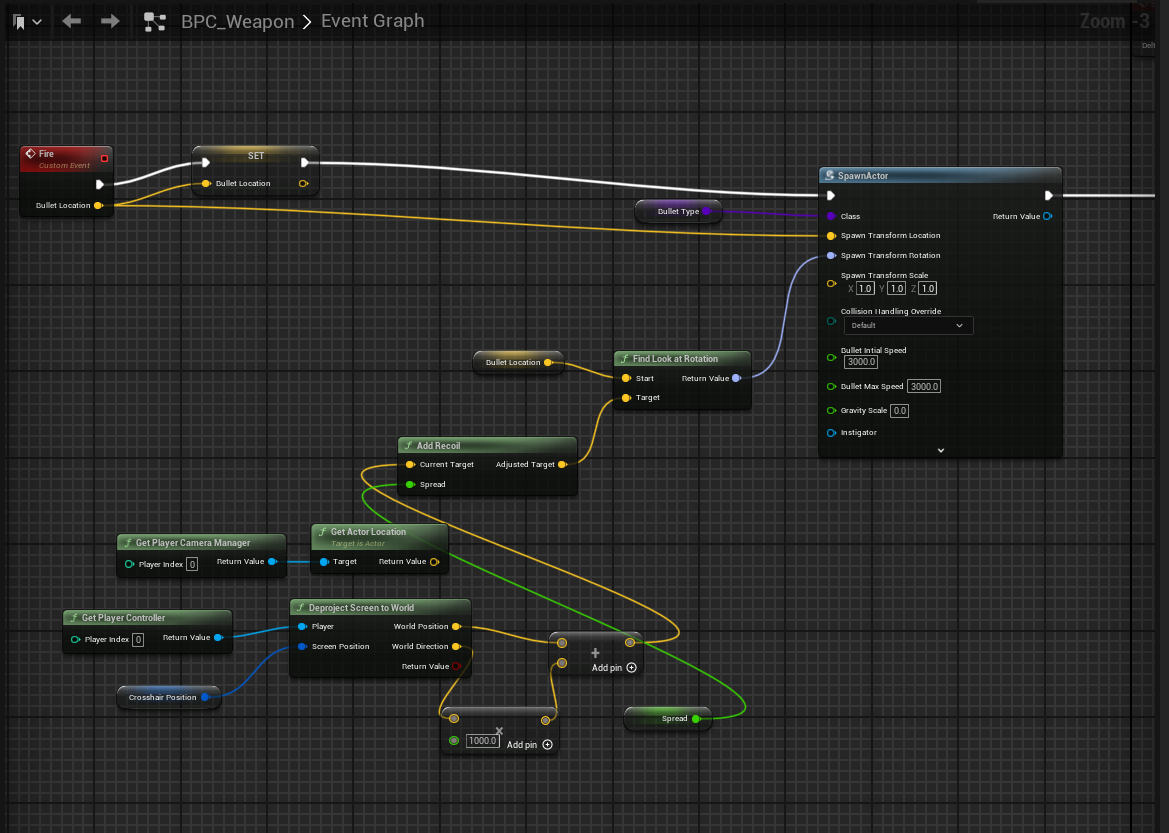Click Add Recoil Adjusted Target output pin
Screen dimensions: 1169x833
[x=562, y=465]
